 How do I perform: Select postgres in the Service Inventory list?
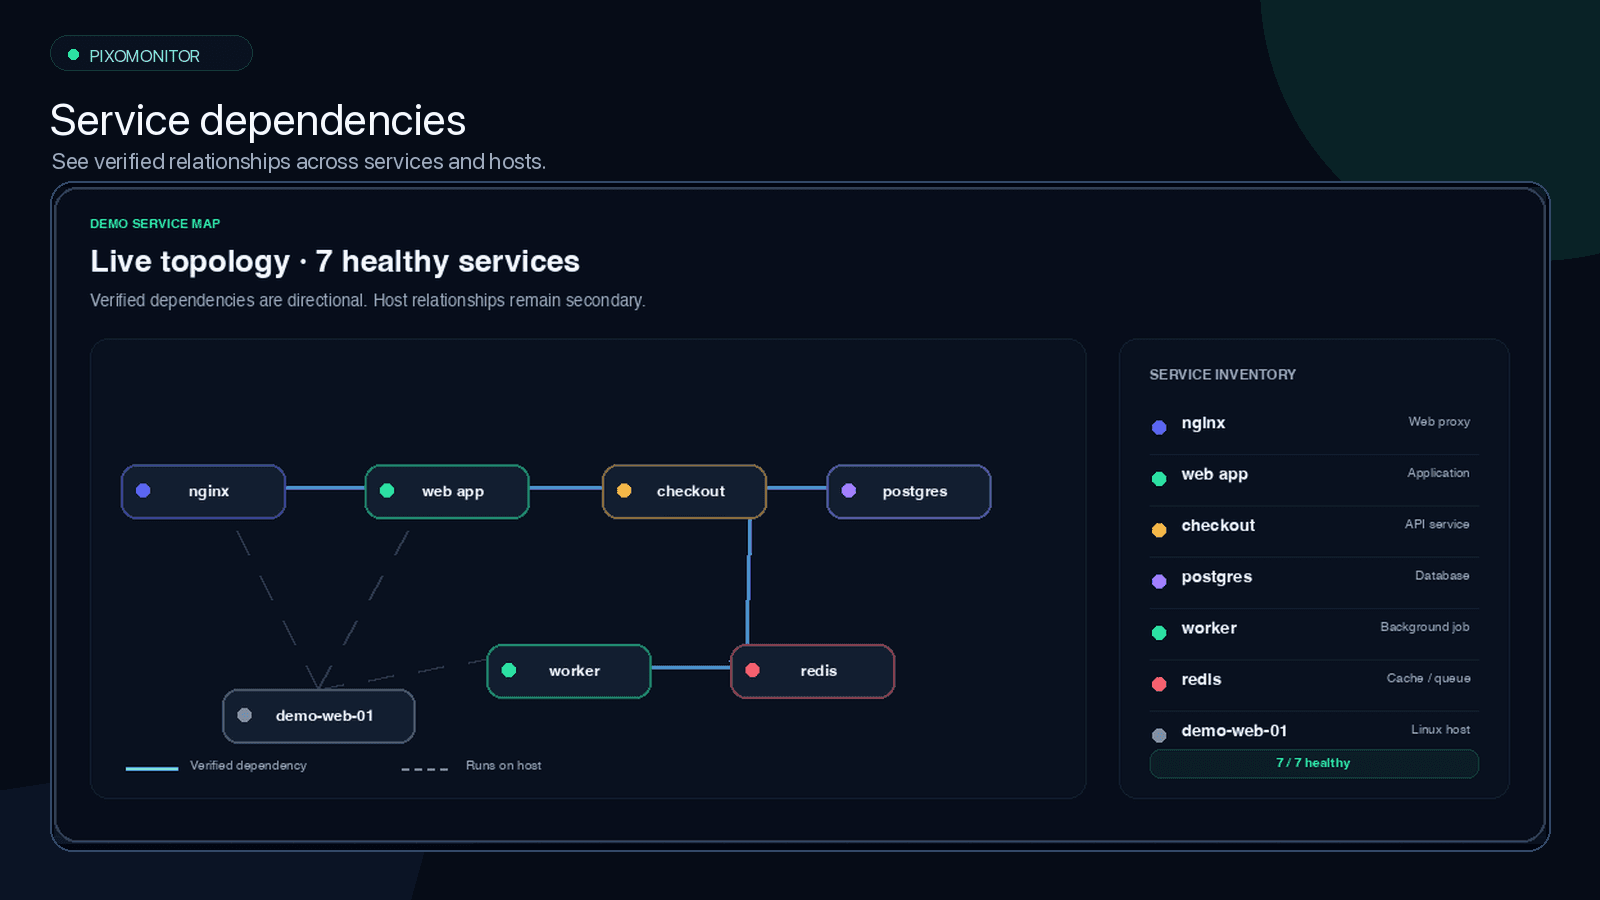pos(1314,578)
